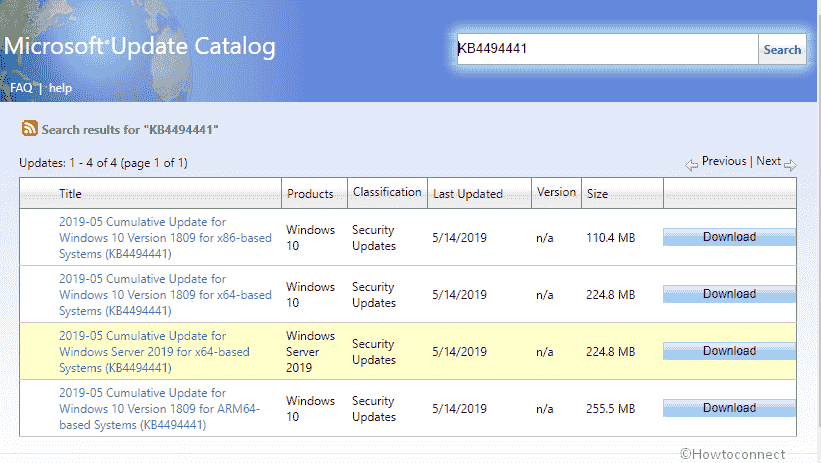Select Security Updates in the ARM64 row
This screenshot has width=821, height=463.
pos(374,409)
